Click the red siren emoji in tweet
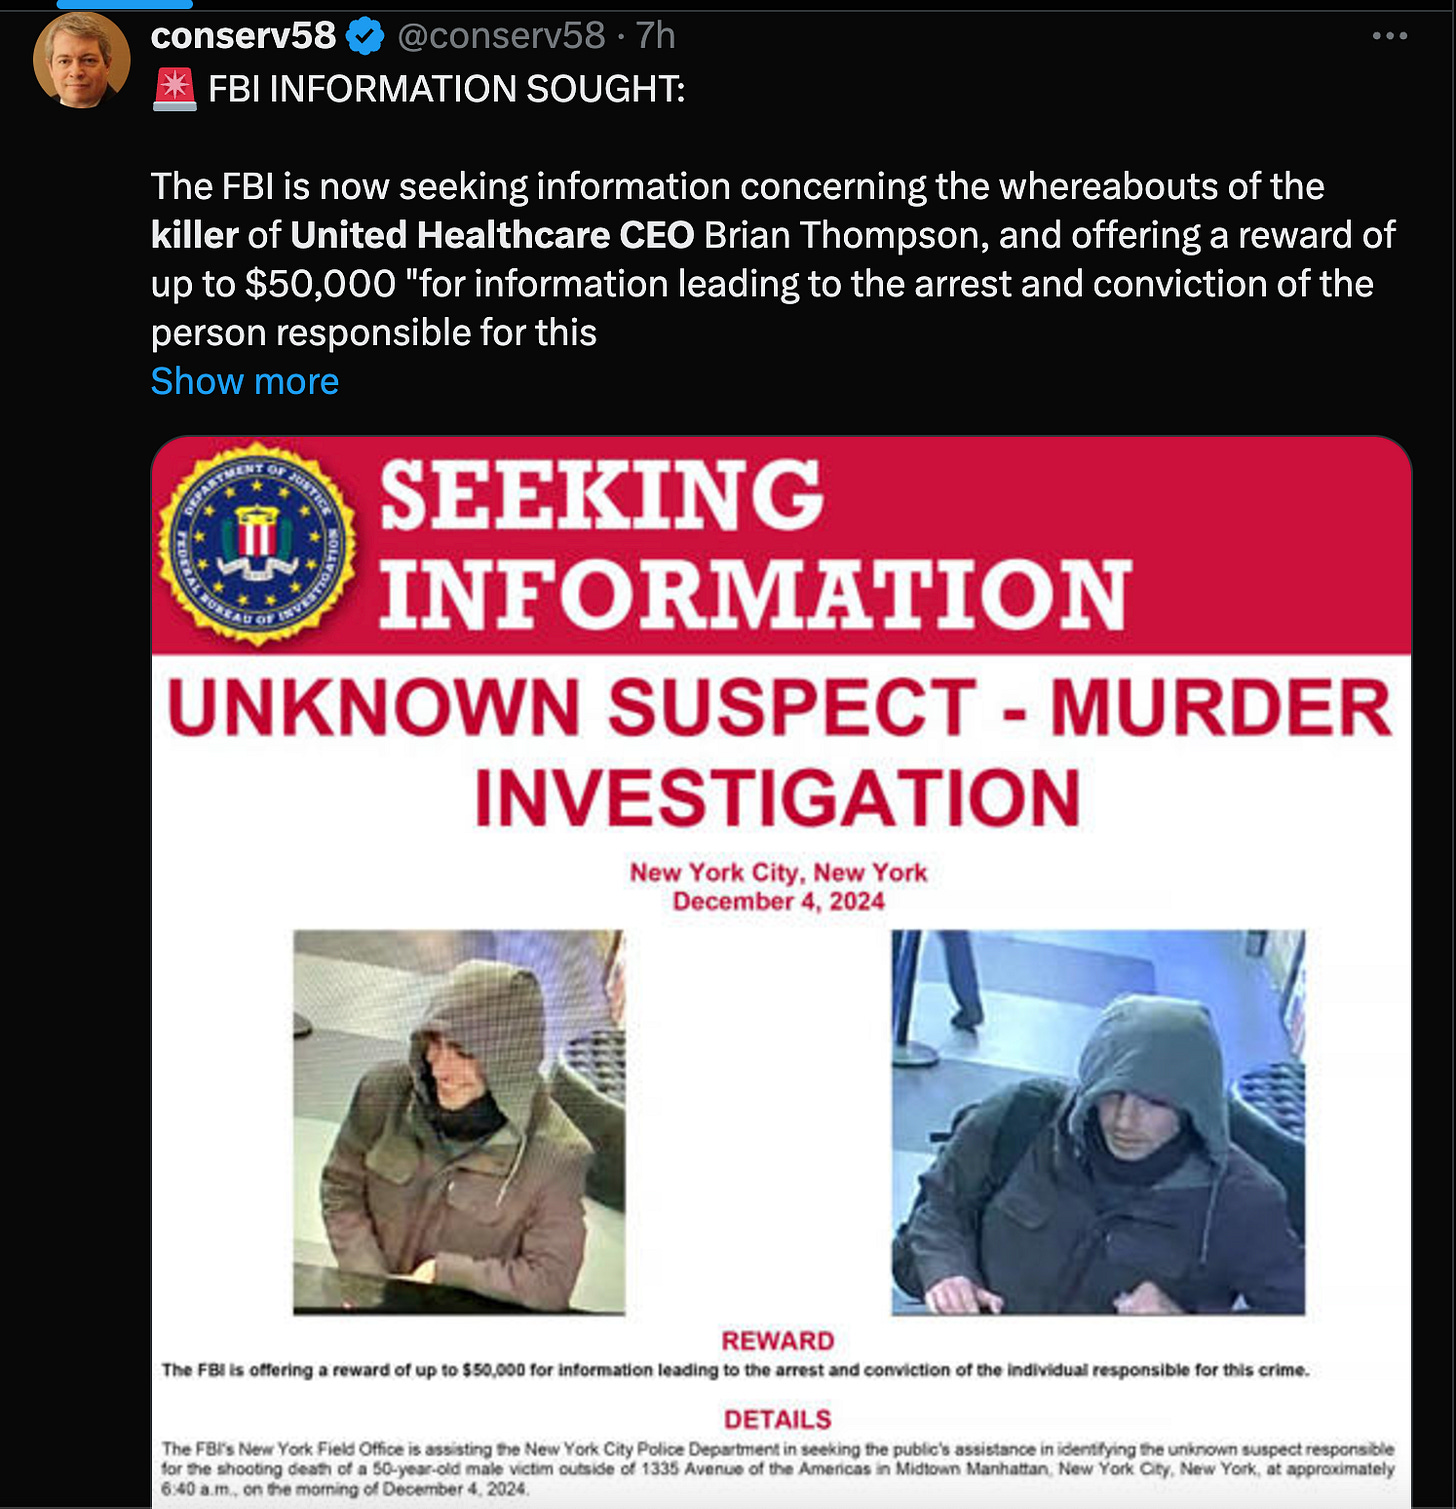The image size is (1456, 1509). tap(175, 89)
